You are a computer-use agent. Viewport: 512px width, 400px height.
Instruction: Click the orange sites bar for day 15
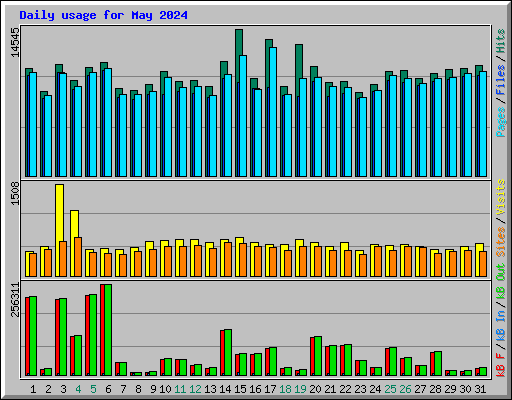pos(243,260)
